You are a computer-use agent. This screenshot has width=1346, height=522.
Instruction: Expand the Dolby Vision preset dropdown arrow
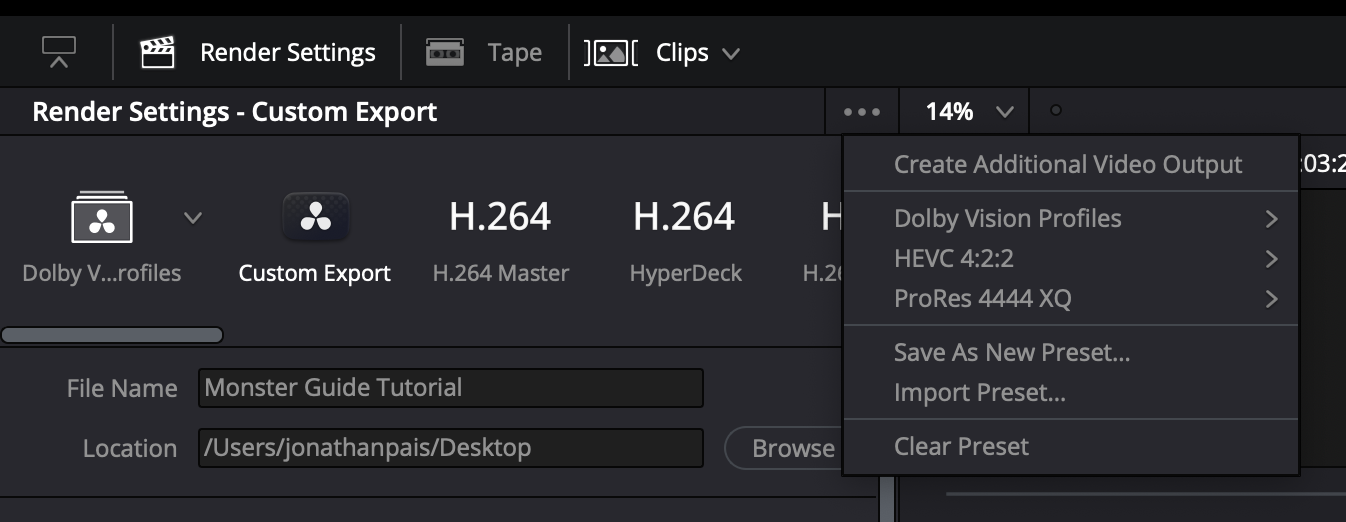point(193,217)
